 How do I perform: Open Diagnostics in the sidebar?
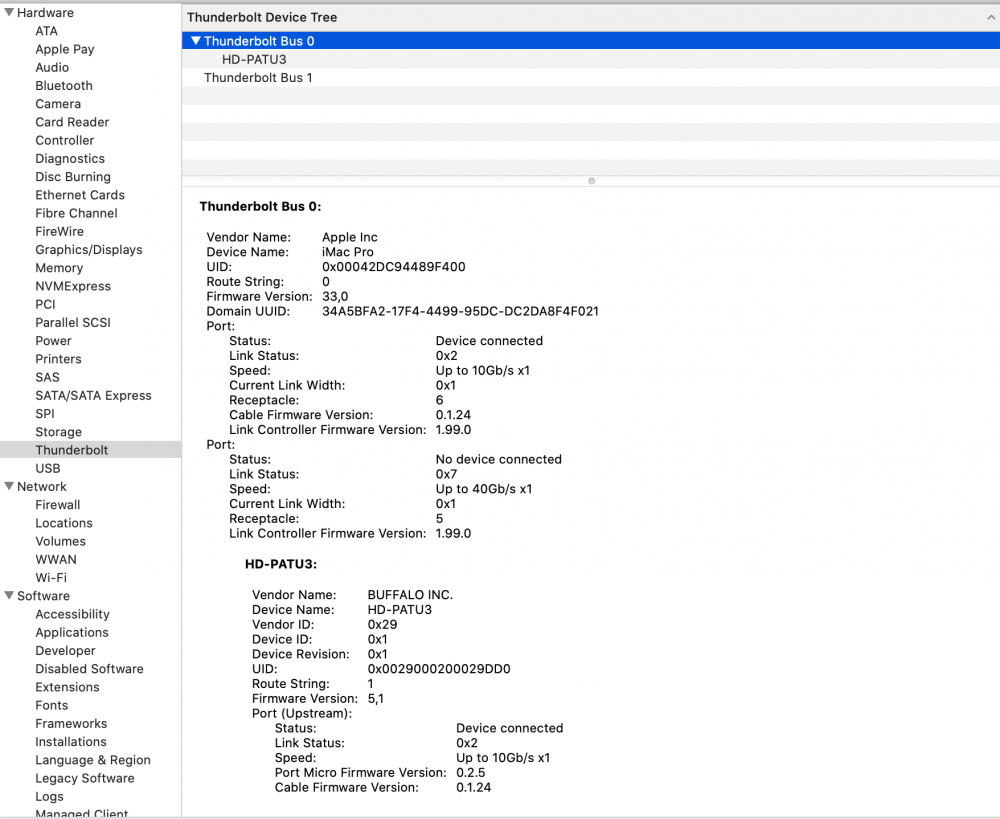click(x=70, y=158)
